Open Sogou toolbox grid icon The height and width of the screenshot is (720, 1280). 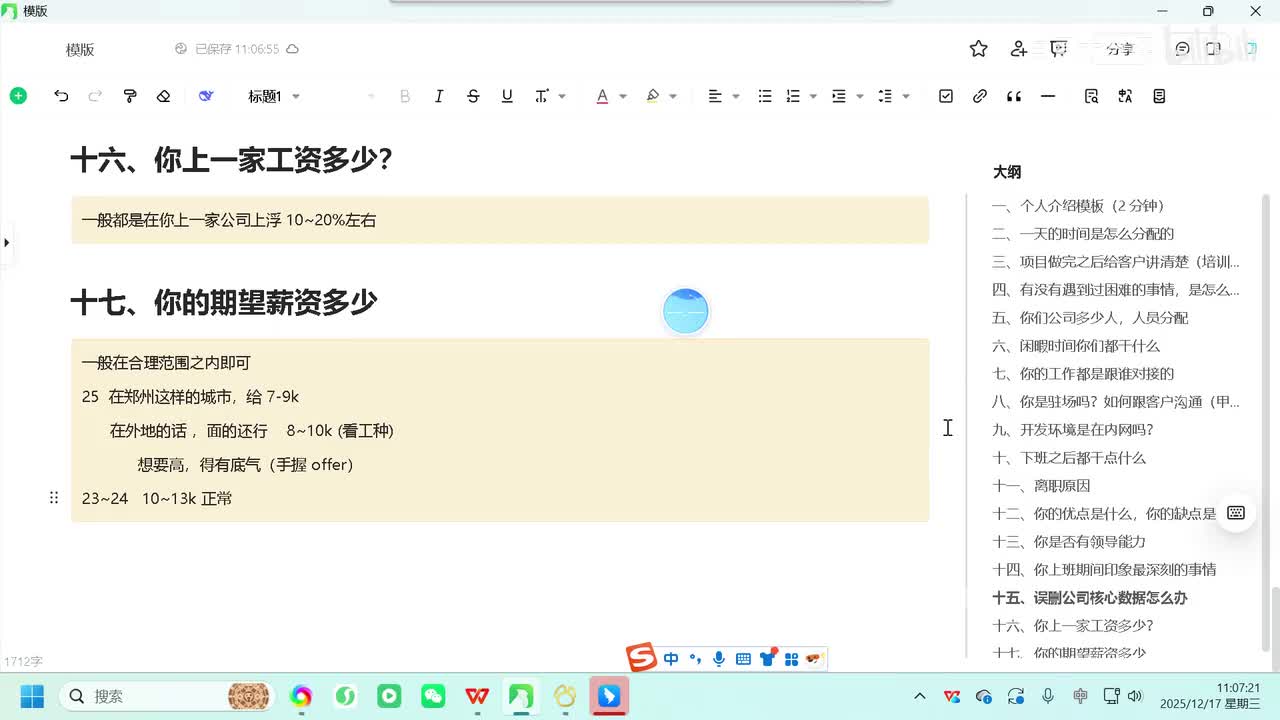click(x=791, y=659)
